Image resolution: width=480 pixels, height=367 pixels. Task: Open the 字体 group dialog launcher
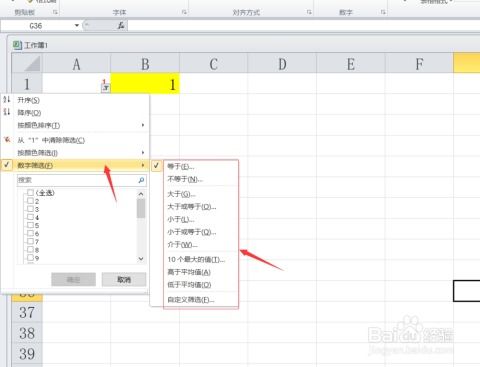click(184, 12)
